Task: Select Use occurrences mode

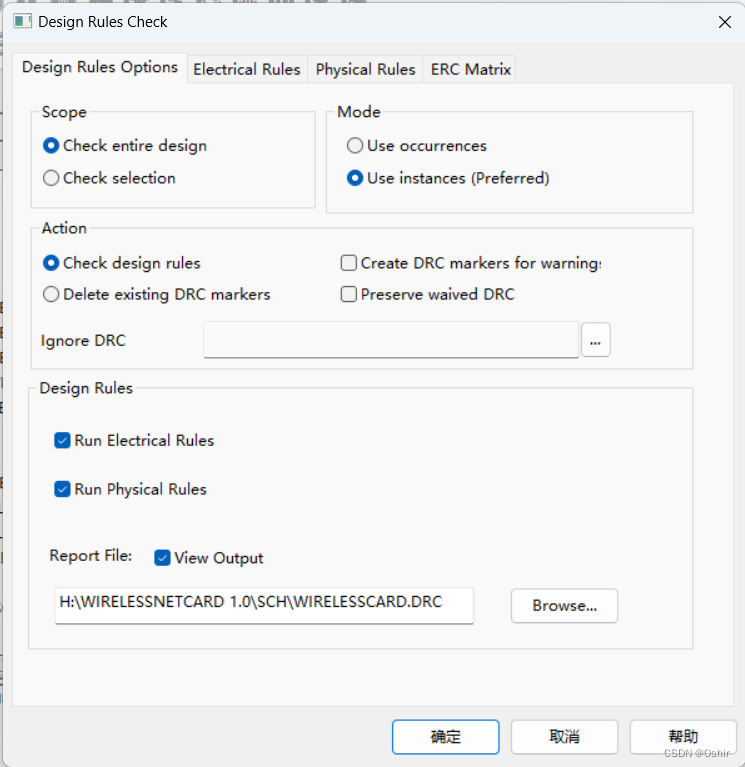Action: tap(355, 146)
